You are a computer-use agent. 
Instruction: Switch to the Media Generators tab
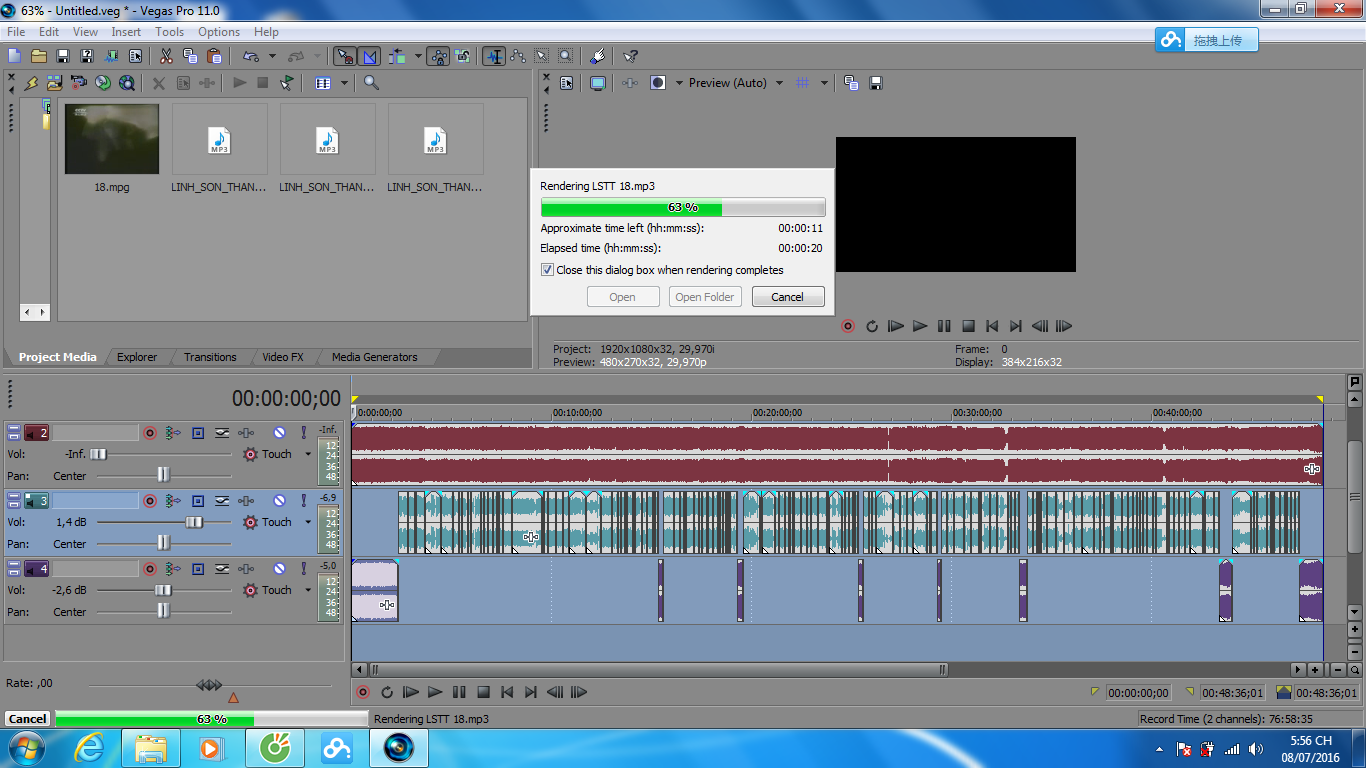coord(375,357)
